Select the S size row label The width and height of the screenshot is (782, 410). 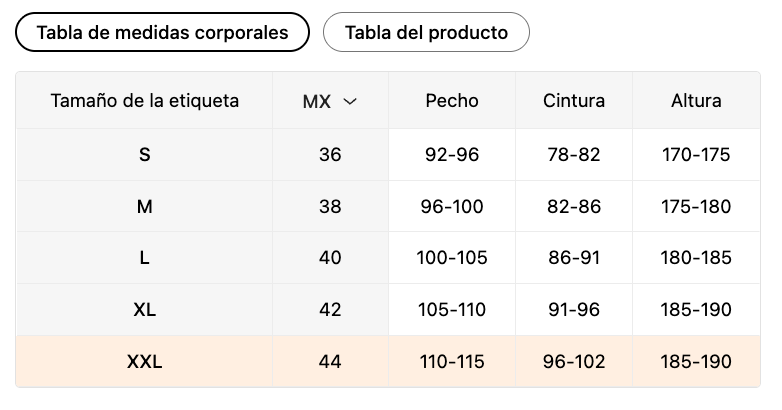click(x=145, y=155)
